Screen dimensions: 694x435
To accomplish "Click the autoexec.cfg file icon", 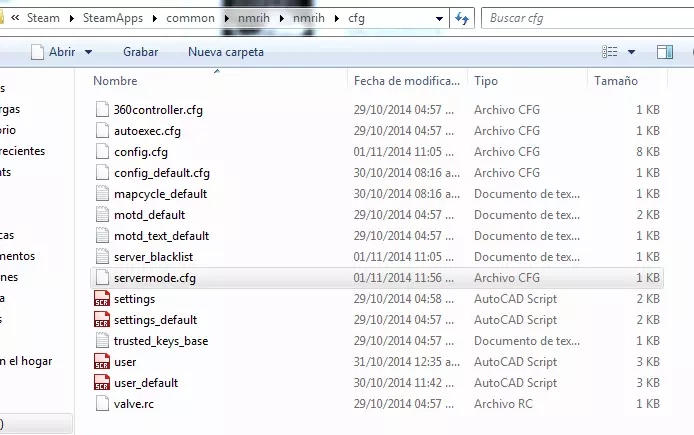I will [102, 131].
